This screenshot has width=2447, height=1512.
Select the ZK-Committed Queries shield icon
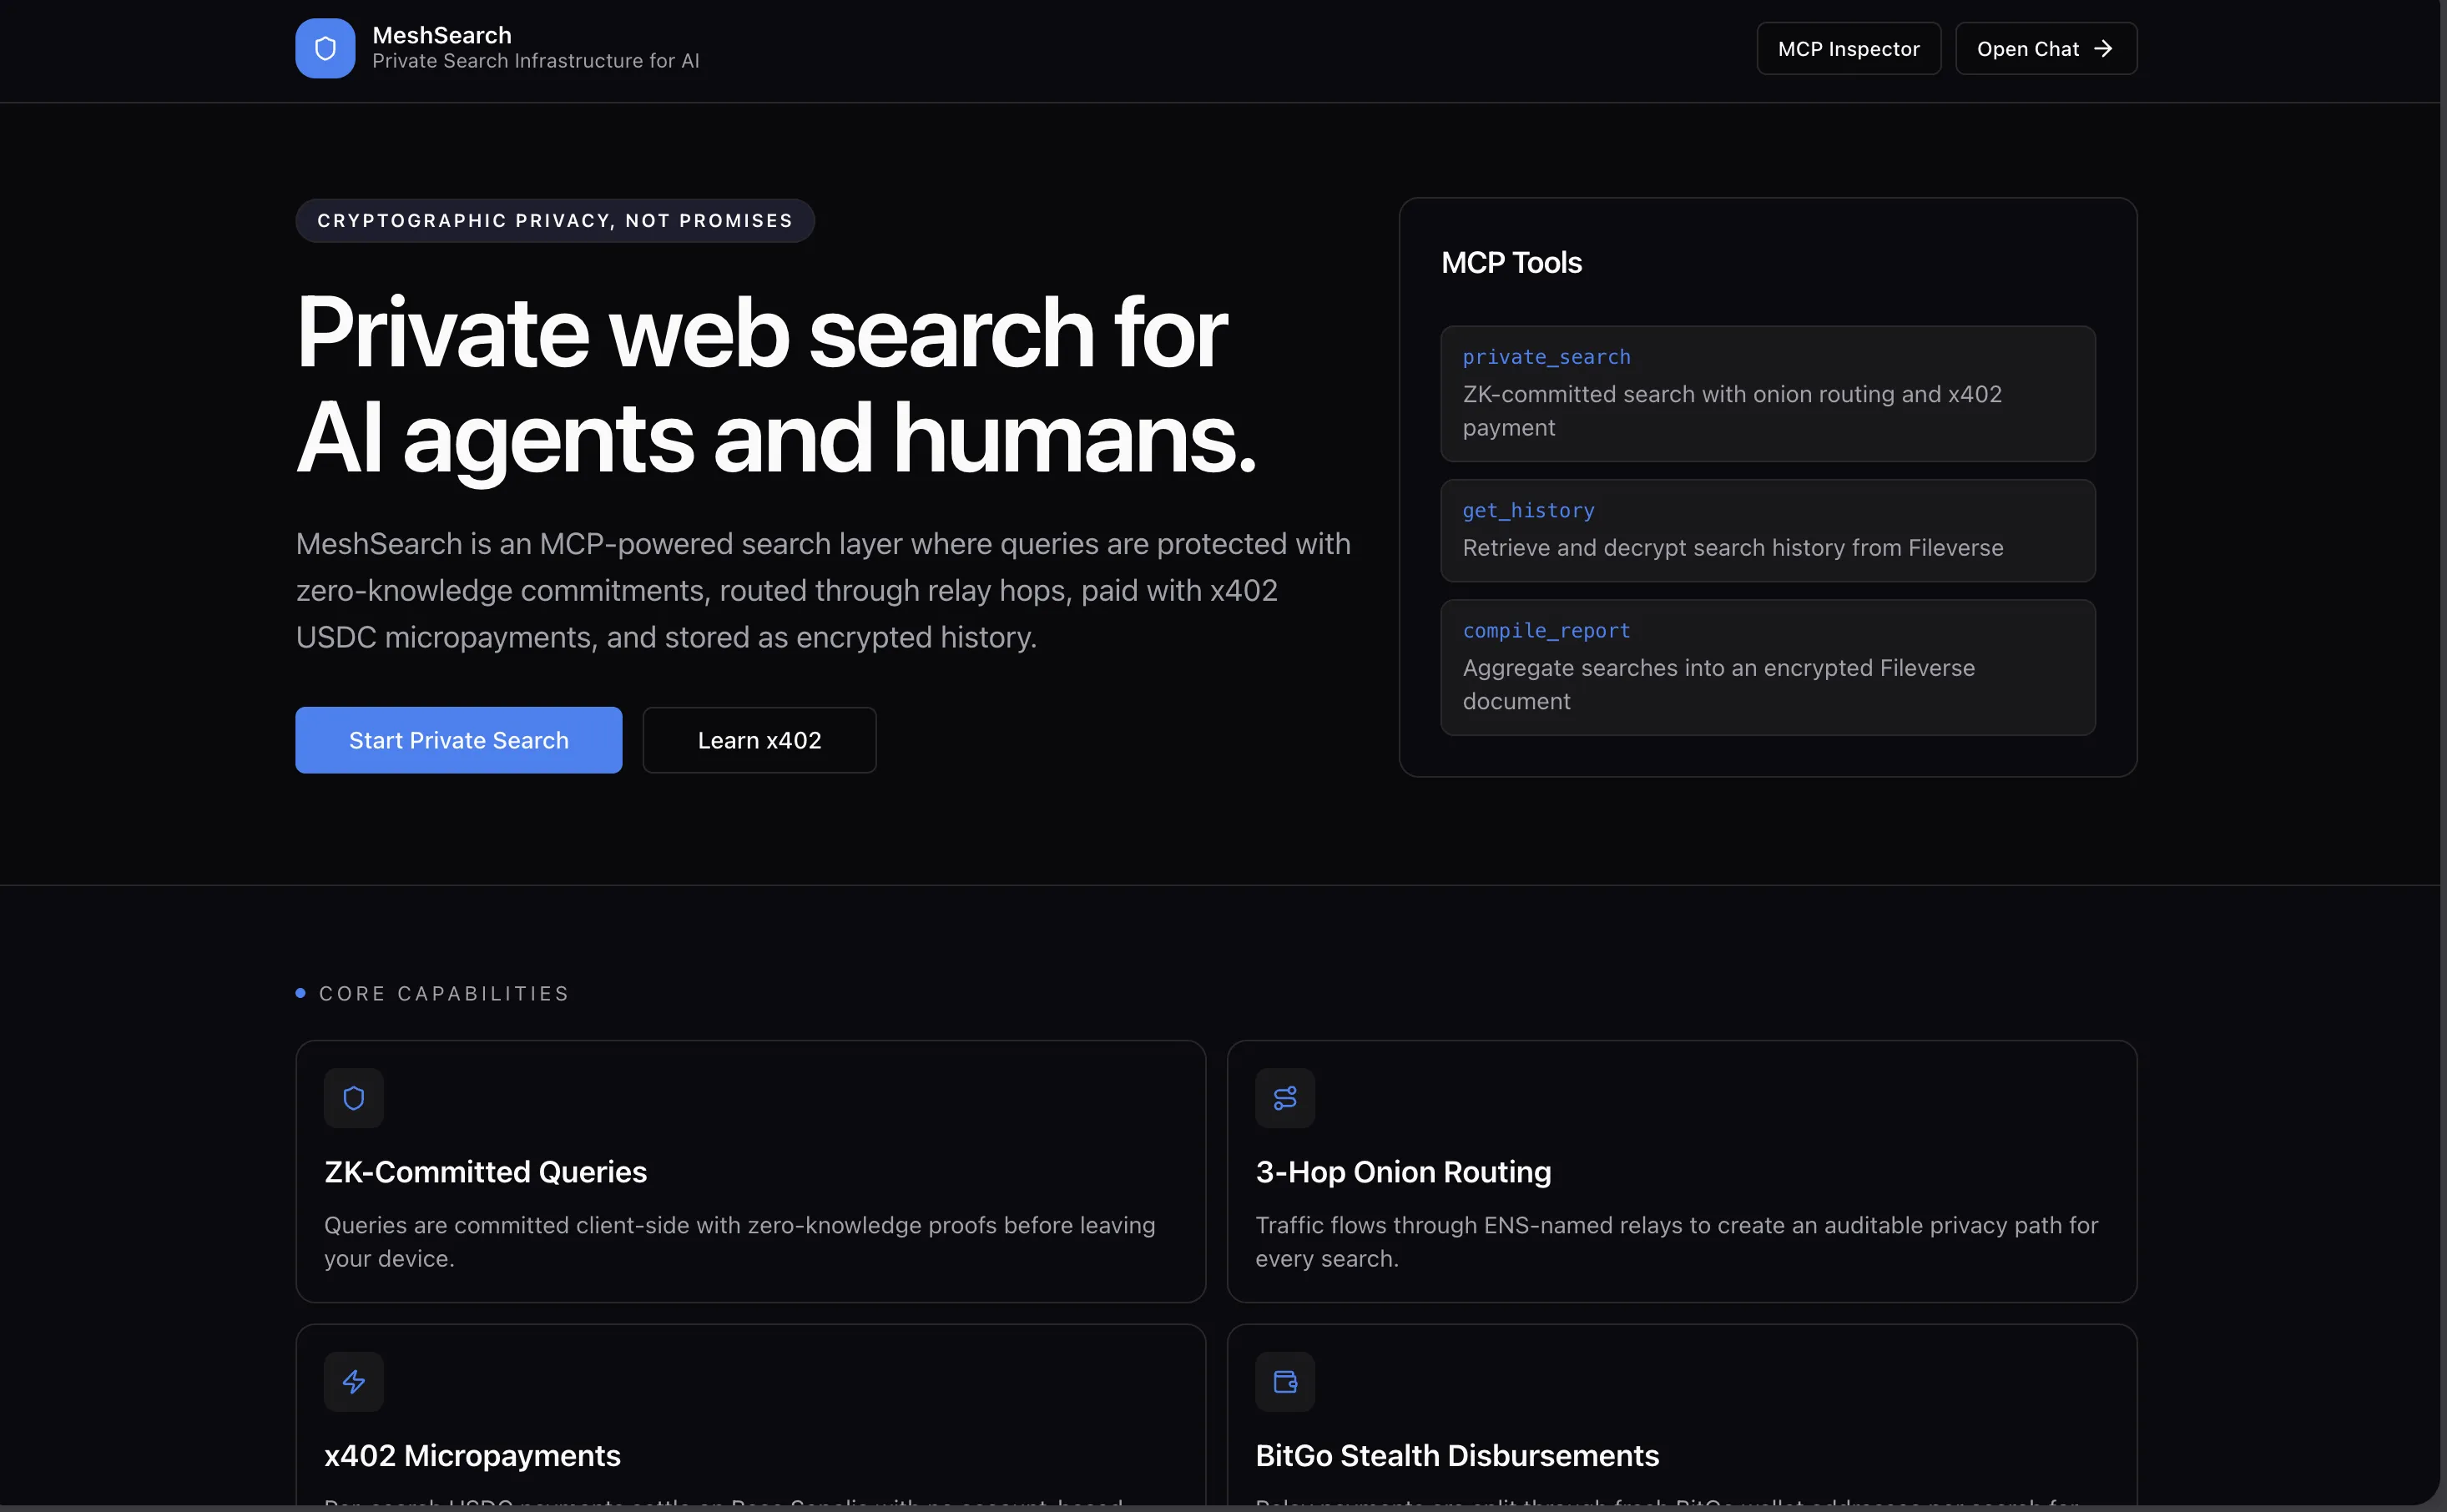click(x=353, y=1097)
